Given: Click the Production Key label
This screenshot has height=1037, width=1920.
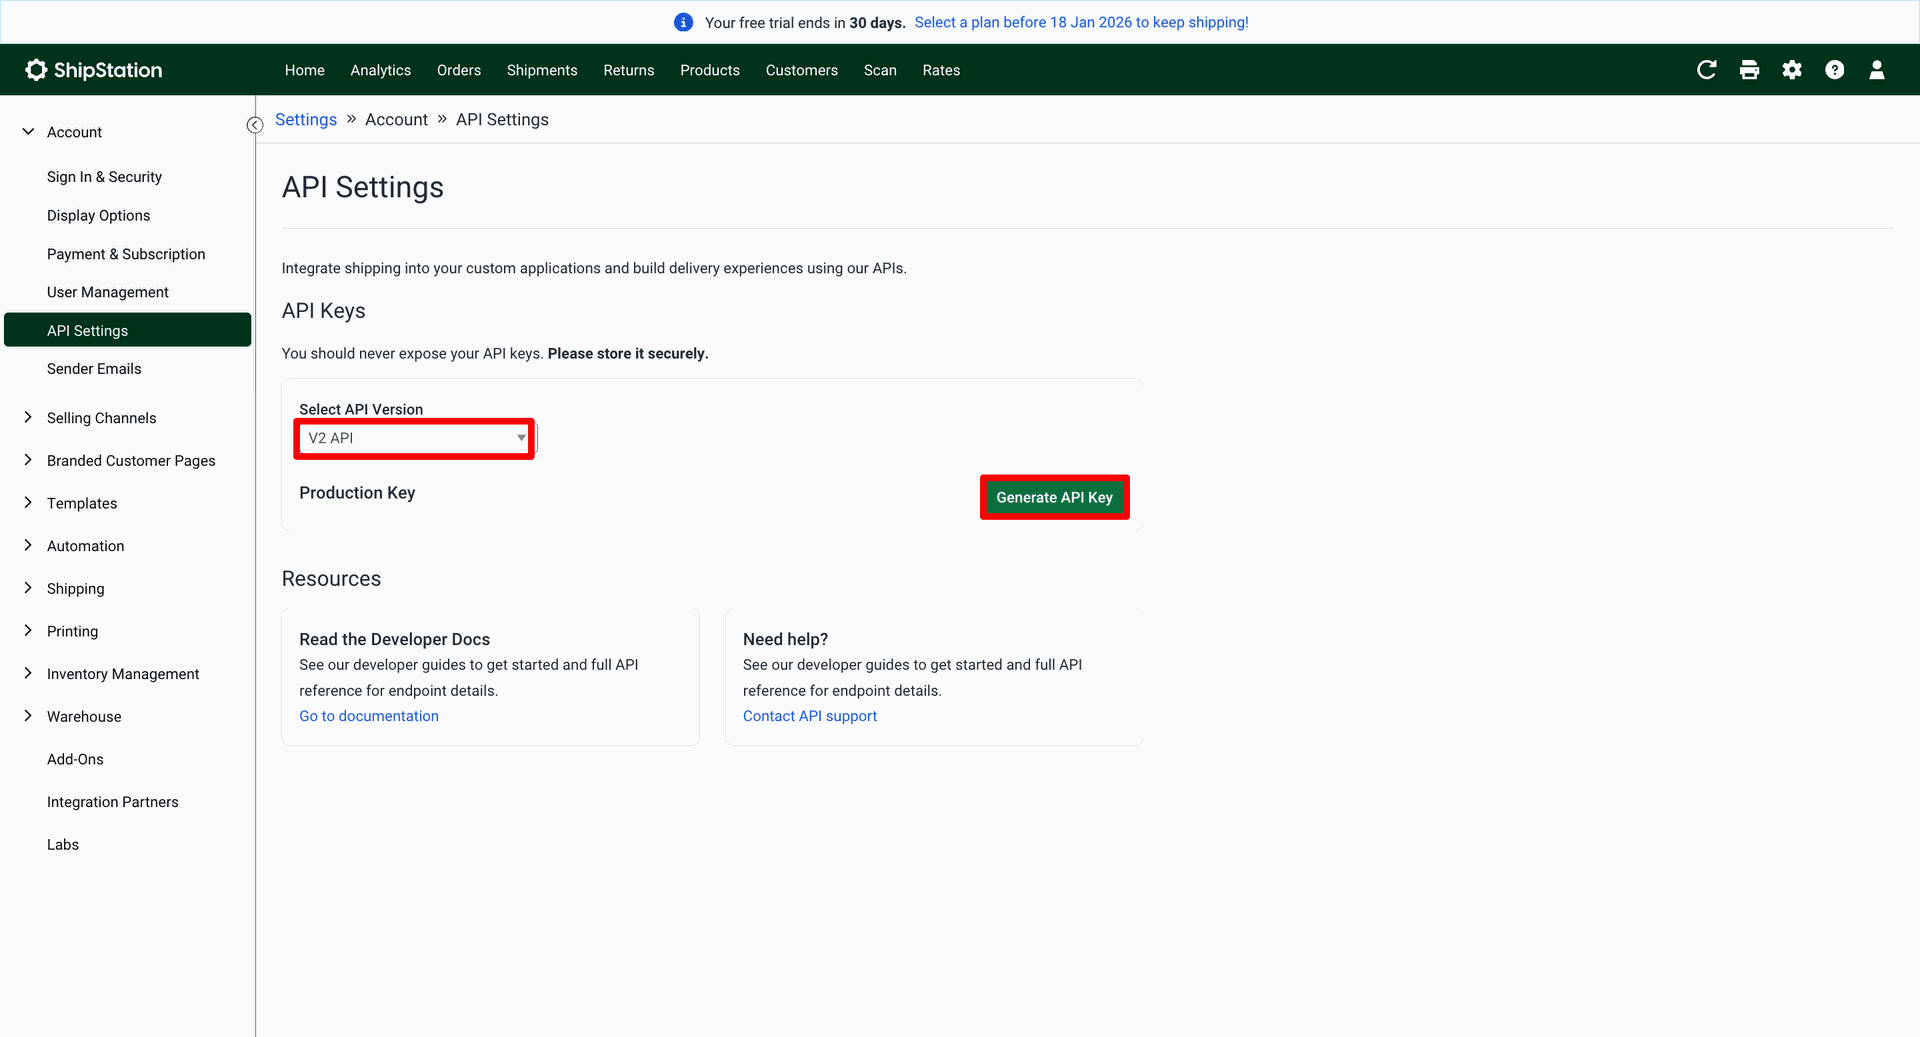Looking at the screenshot, I should click(x=357, y=493).
